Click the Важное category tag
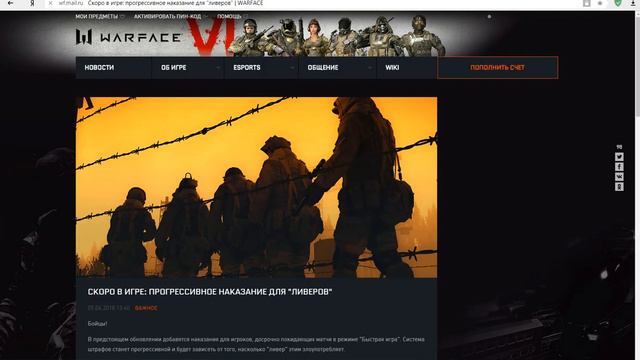640x360 pixels. click(146, 308)
